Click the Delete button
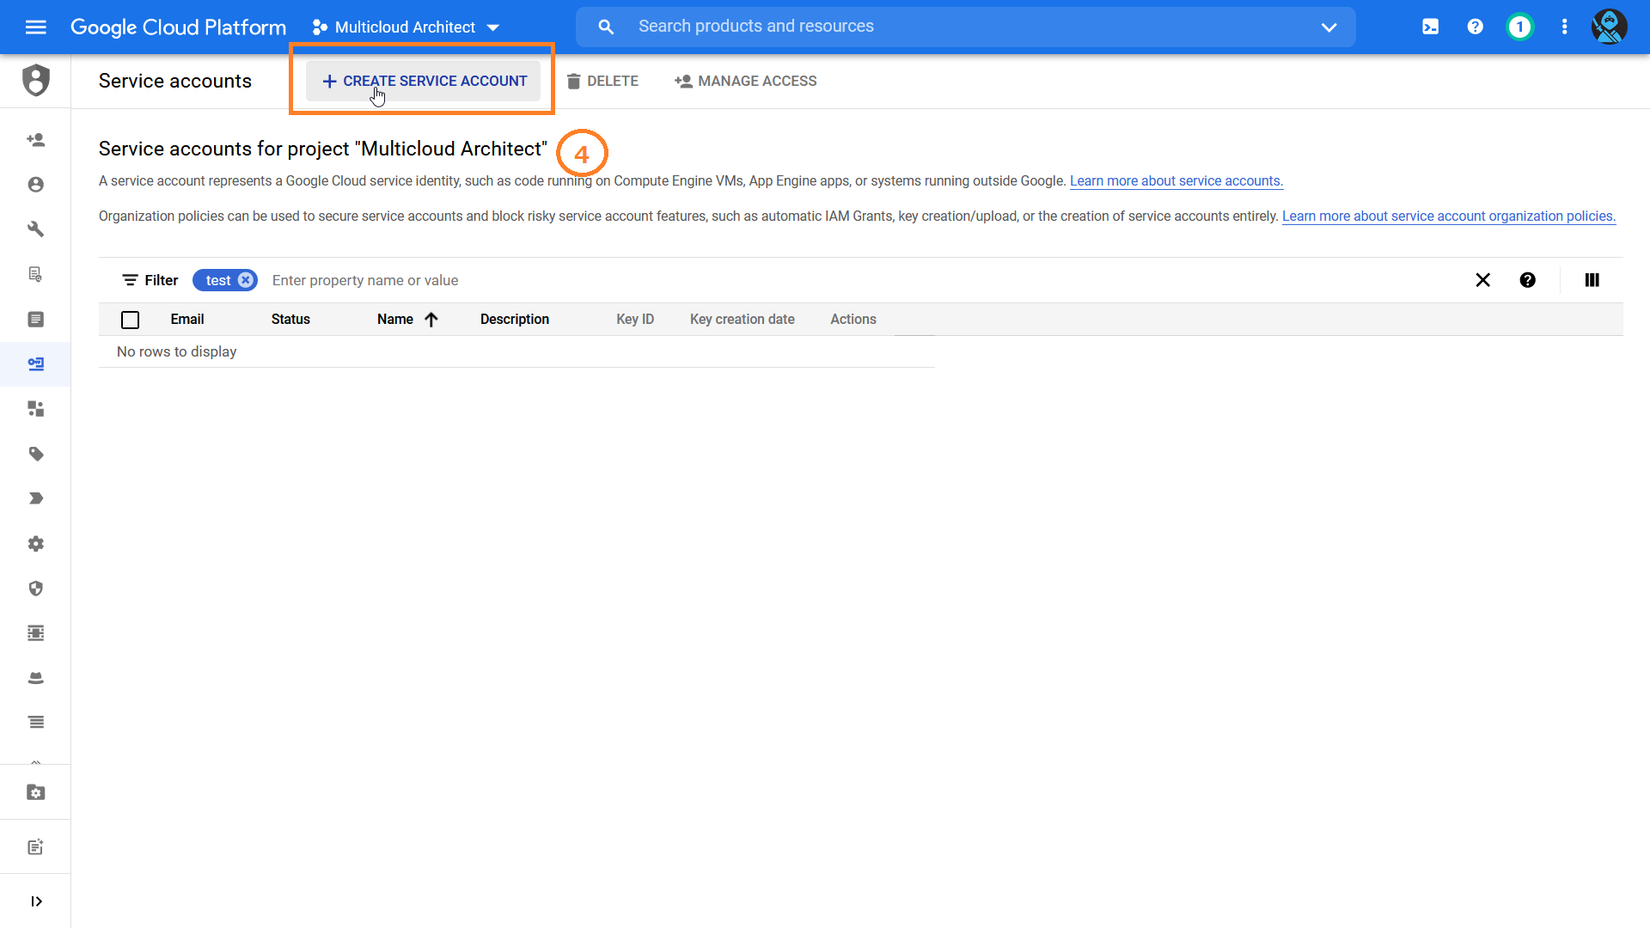Image resolution: width=1650 pixels, height=928 pixels. [x=602, y=81]
